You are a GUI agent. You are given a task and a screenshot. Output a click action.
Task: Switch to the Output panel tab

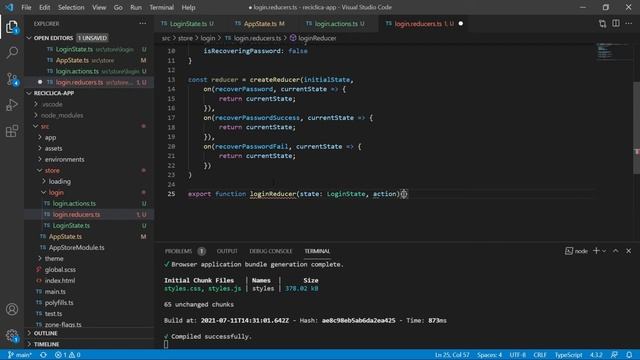pos(227,251)
